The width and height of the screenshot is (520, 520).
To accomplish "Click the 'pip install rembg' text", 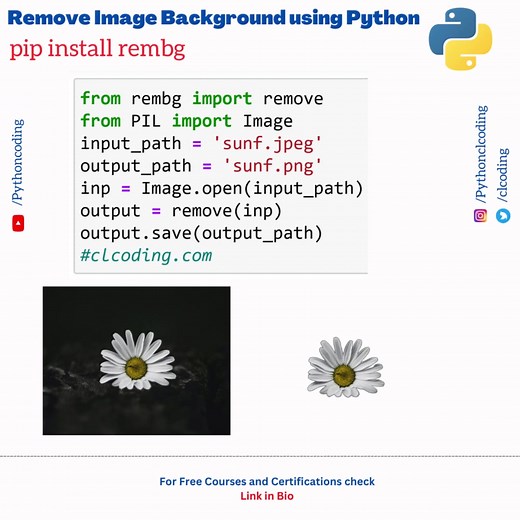I will 97,49.
